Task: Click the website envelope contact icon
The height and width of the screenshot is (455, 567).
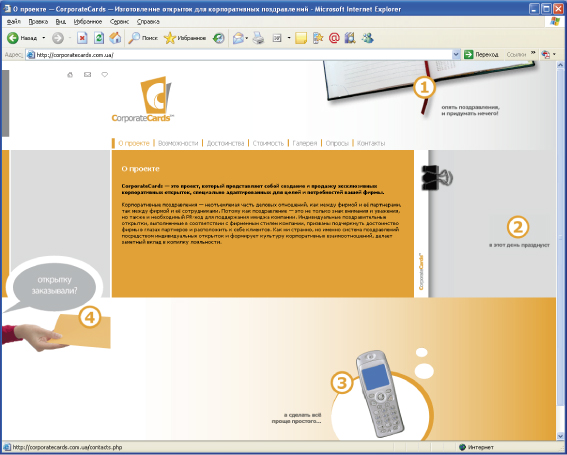Action: click(88, 75)
